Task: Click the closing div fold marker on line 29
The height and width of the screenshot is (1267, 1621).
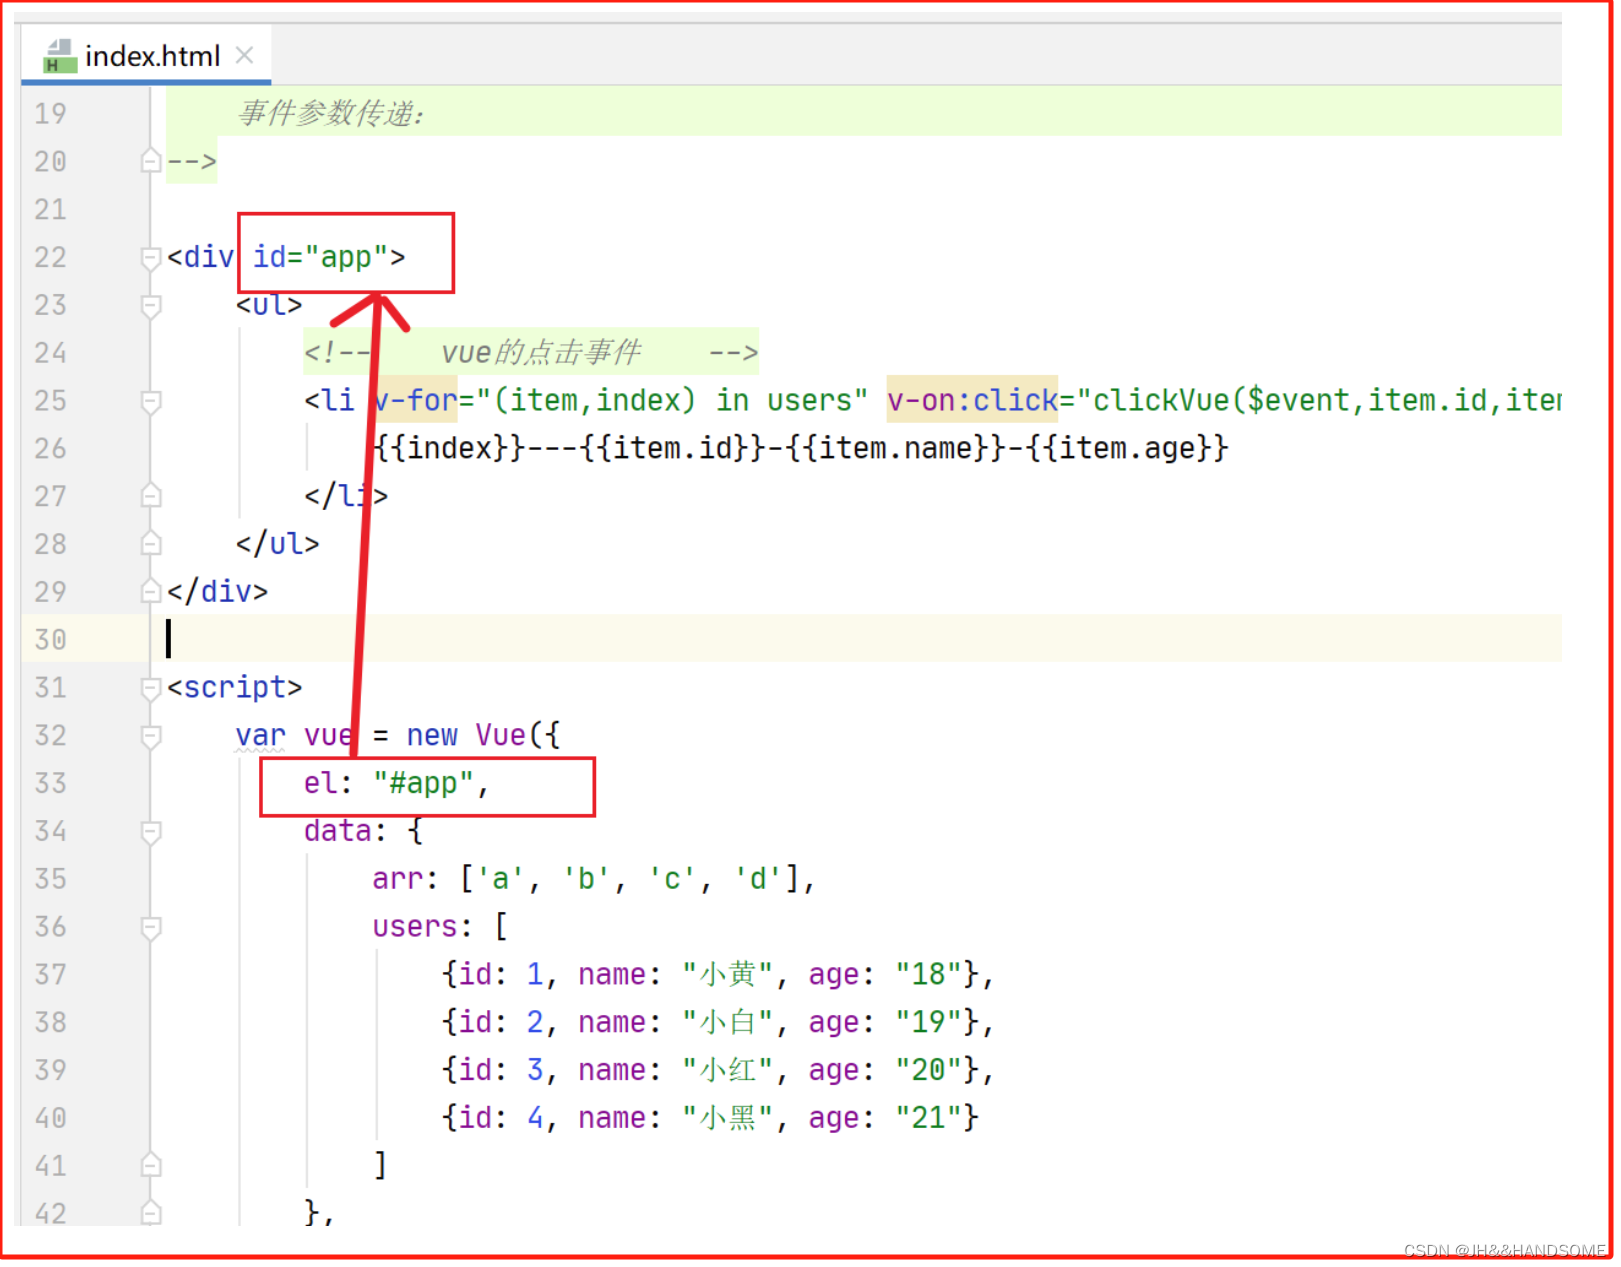Action: [x=151, y=592]
